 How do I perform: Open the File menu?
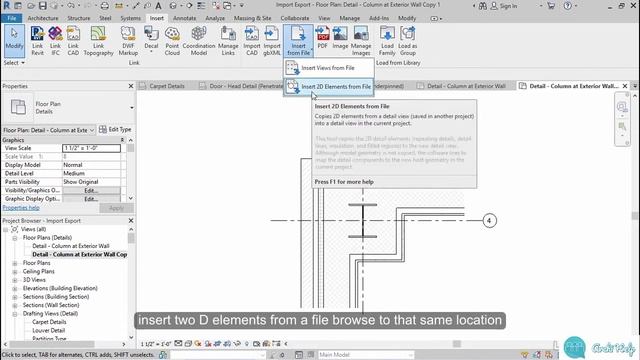pos(11,18)
